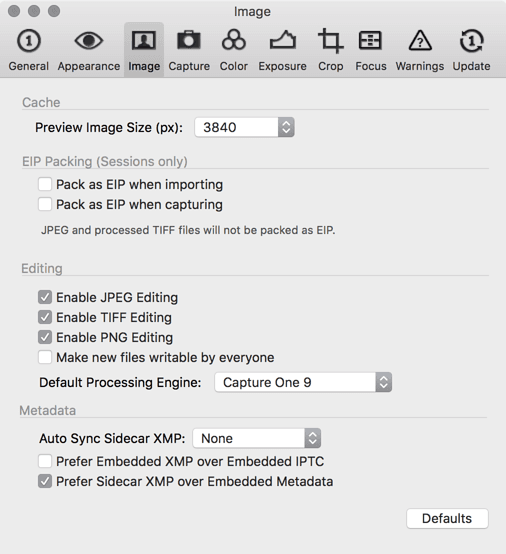Image resolution: width=506 pixels, height=554 pixels.
Task: Open the Appearance eye icon
Action: click(89, 41)
